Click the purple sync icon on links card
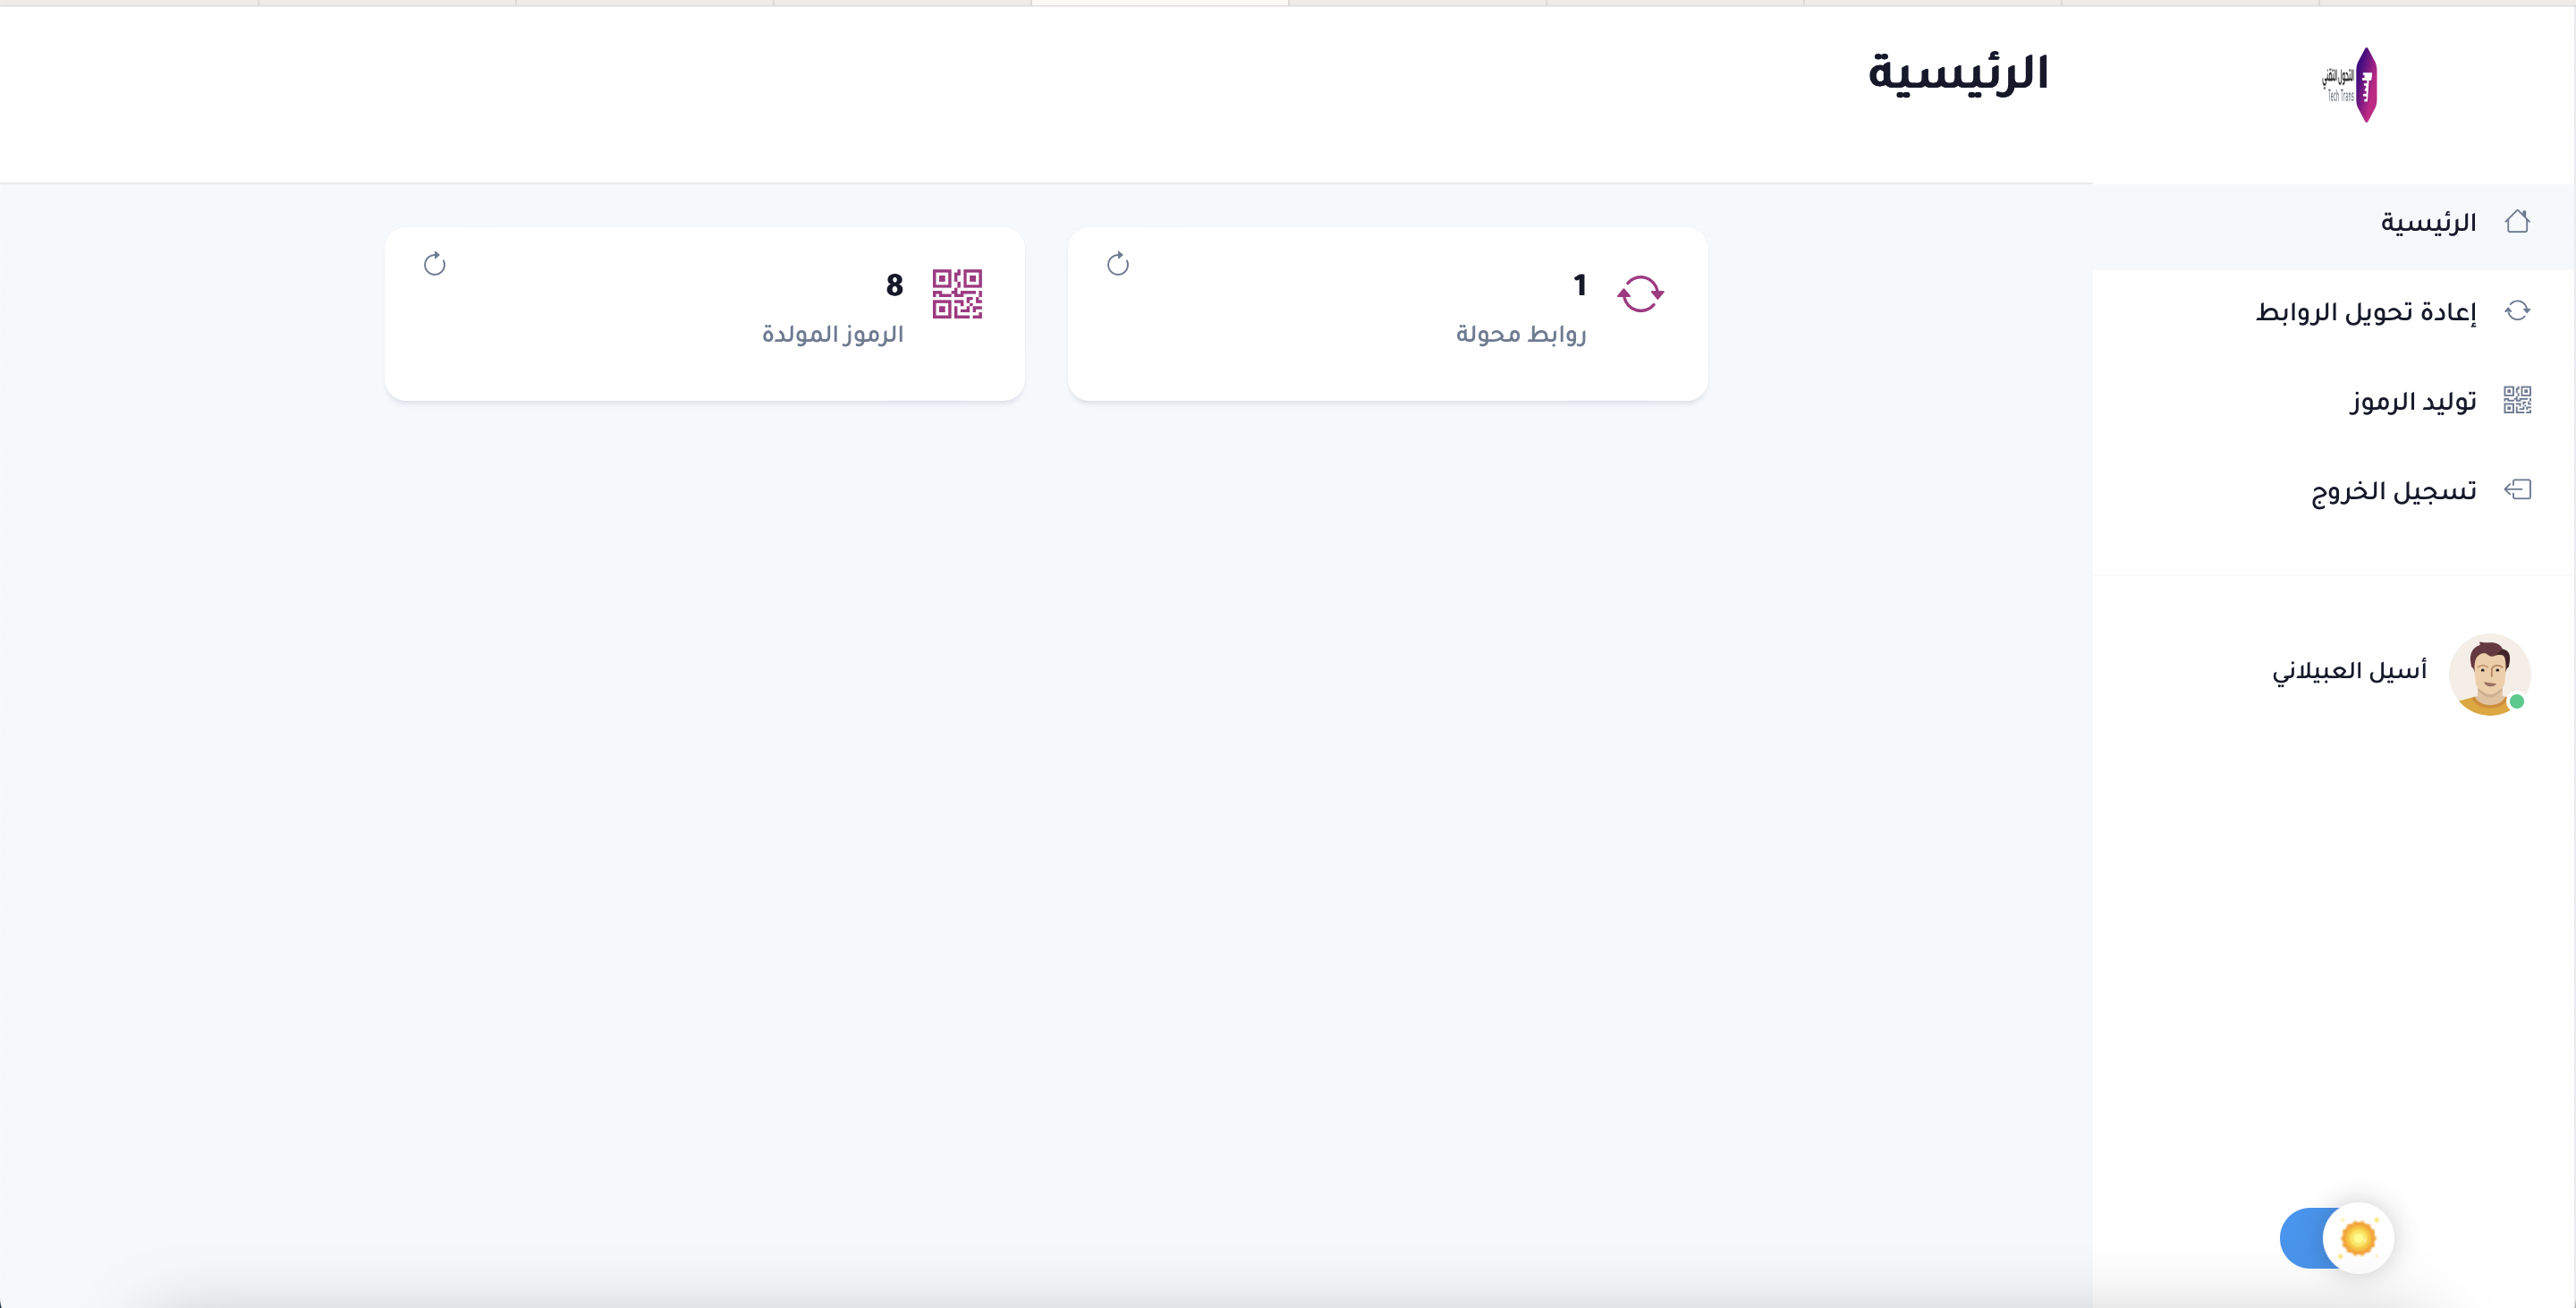This screenshot has height=1308, width=2576. (x=1640, y=294)
